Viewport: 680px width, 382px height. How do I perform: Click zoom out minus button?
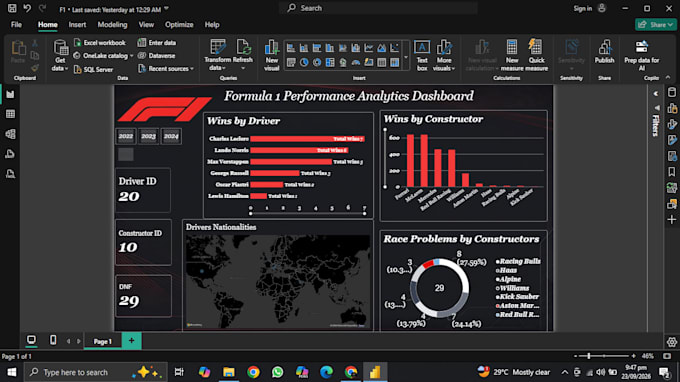click(x=575, y=356)
